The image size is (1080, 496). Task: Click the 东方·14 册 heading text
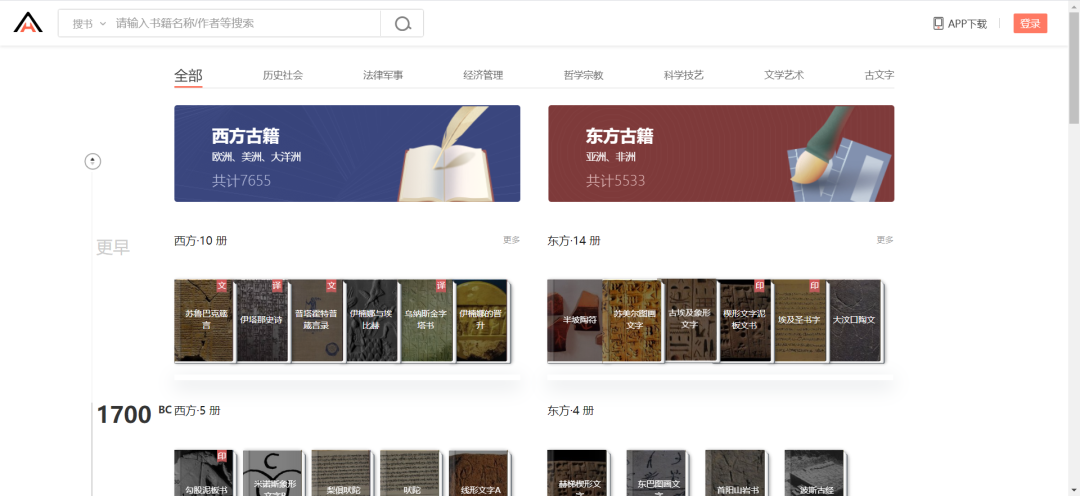click(x=574, y=240)
